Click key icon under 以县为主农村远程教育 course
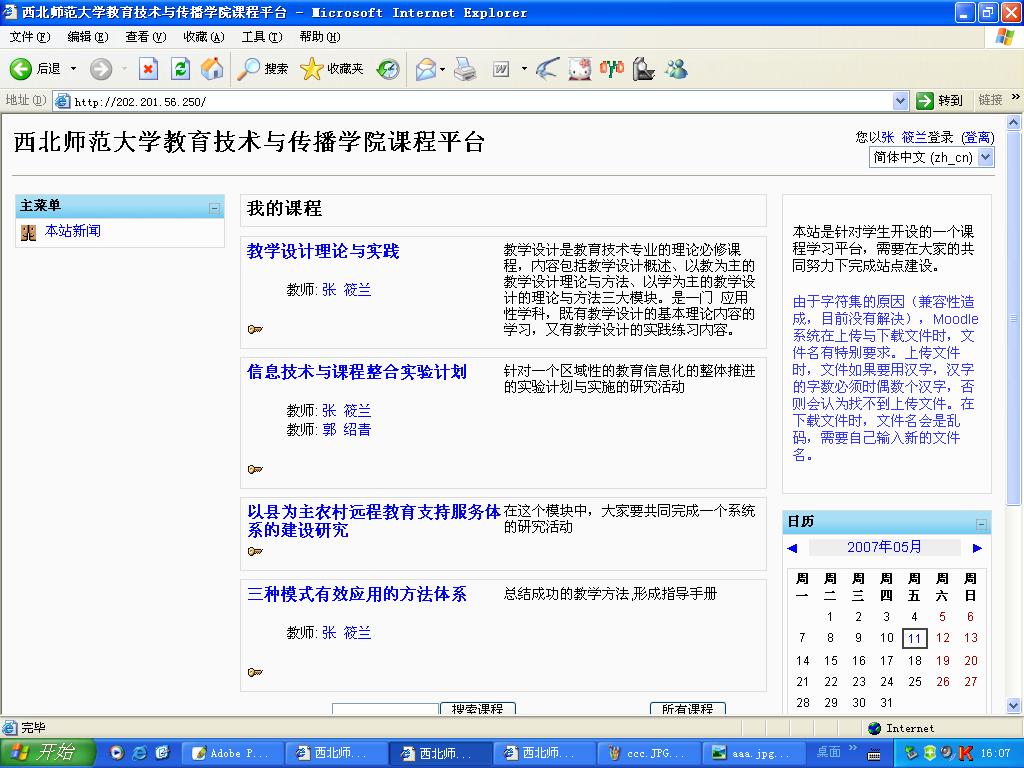The width and height of the screenshot is (1024, 768). 255,551
